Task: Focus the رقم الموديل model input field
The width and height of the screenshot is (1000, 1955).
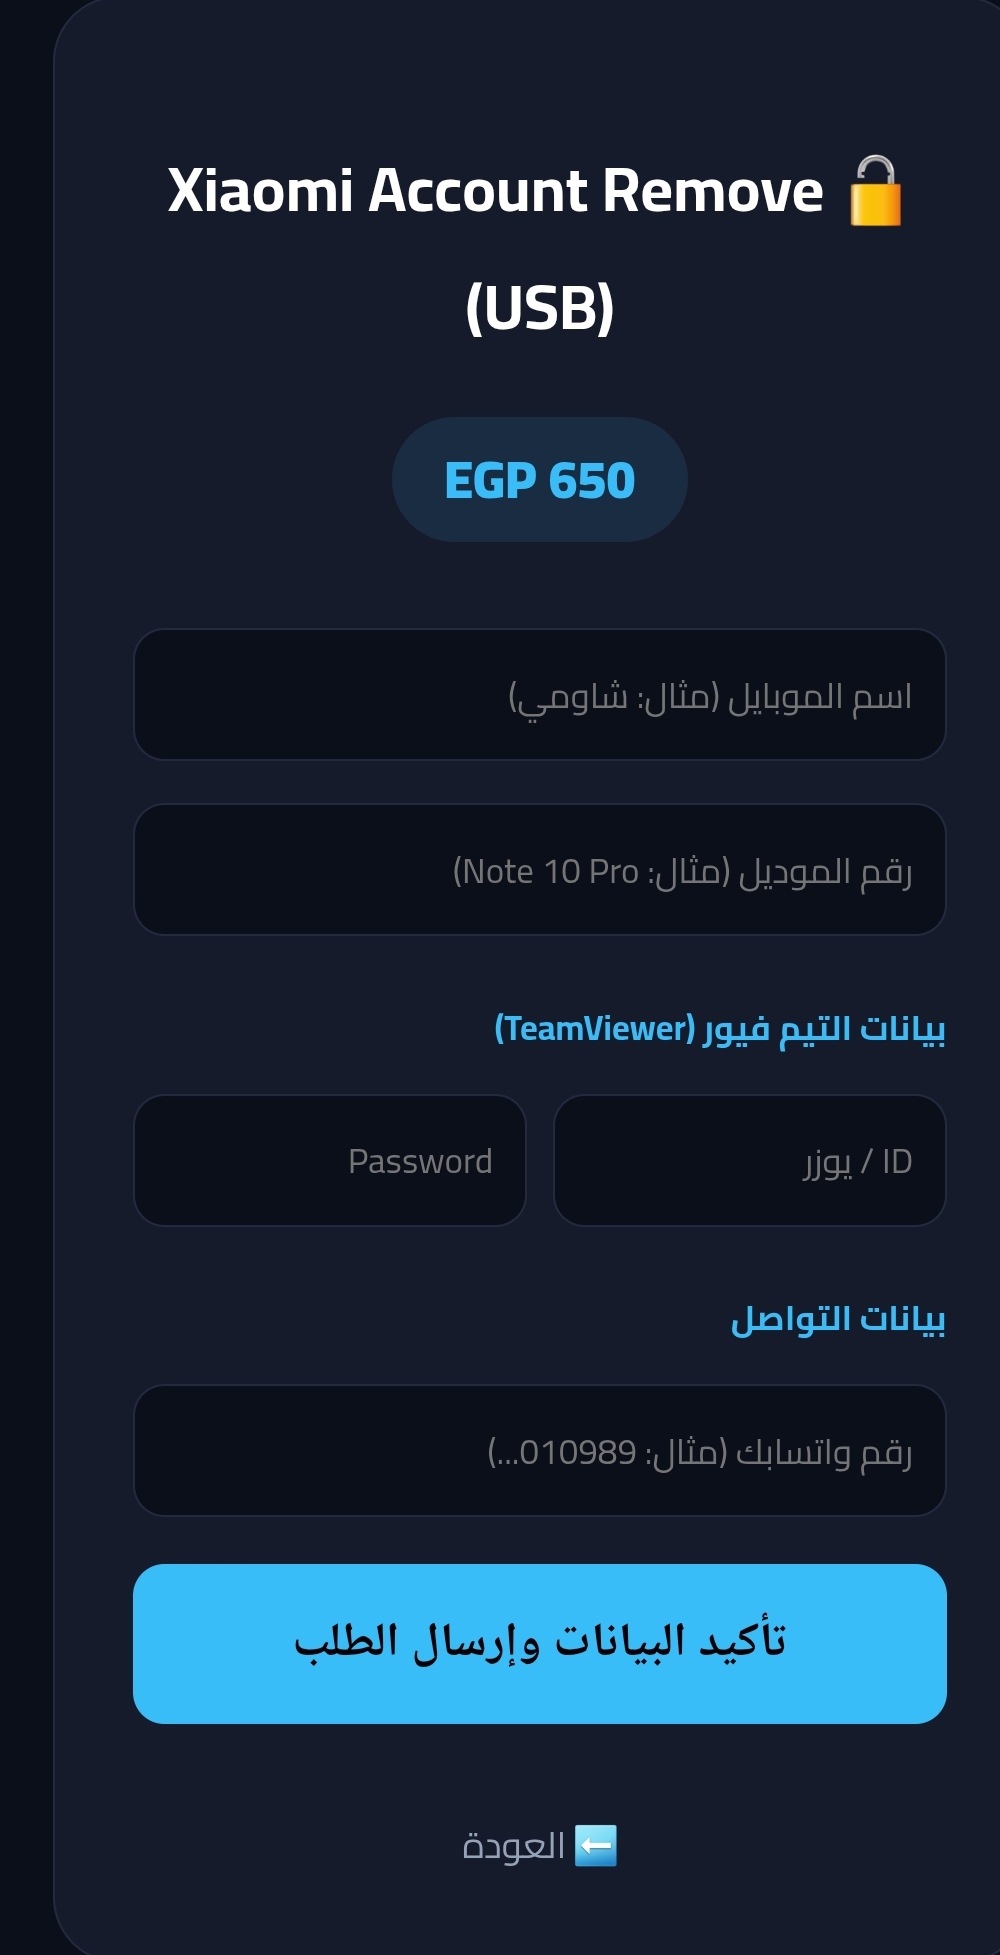Action: coord(539,870)
